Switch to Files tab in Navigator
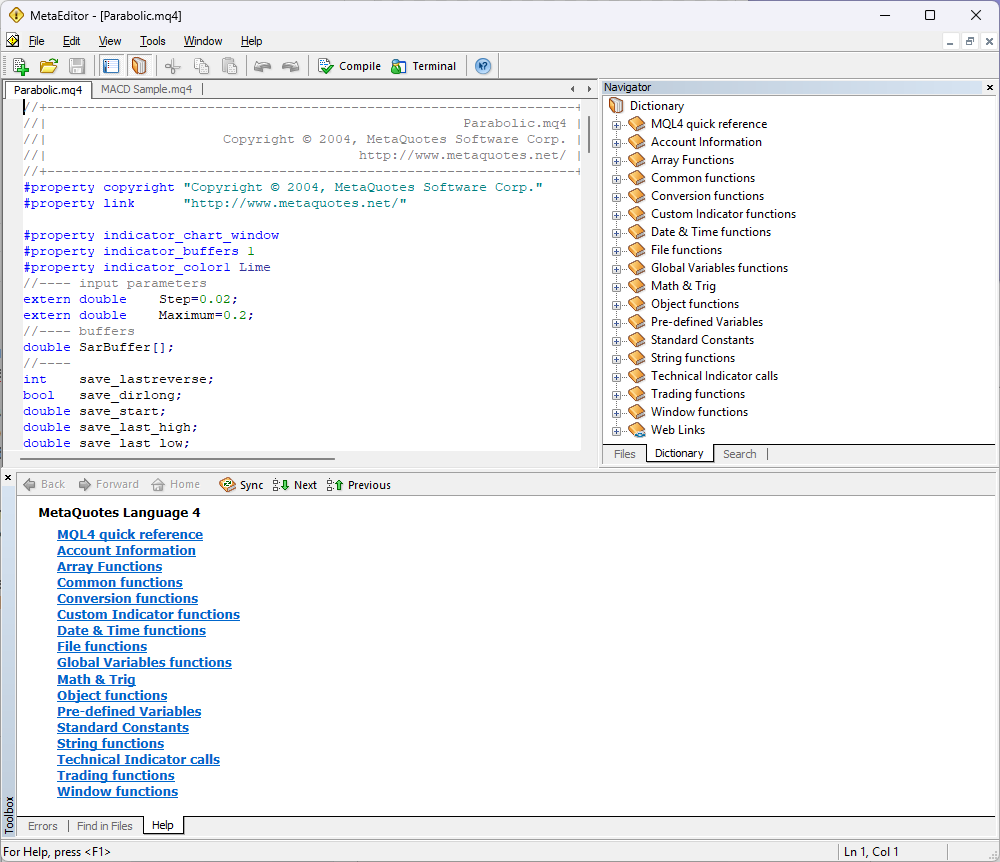The height and width of the screenshot is (862, 1000). 624,454
